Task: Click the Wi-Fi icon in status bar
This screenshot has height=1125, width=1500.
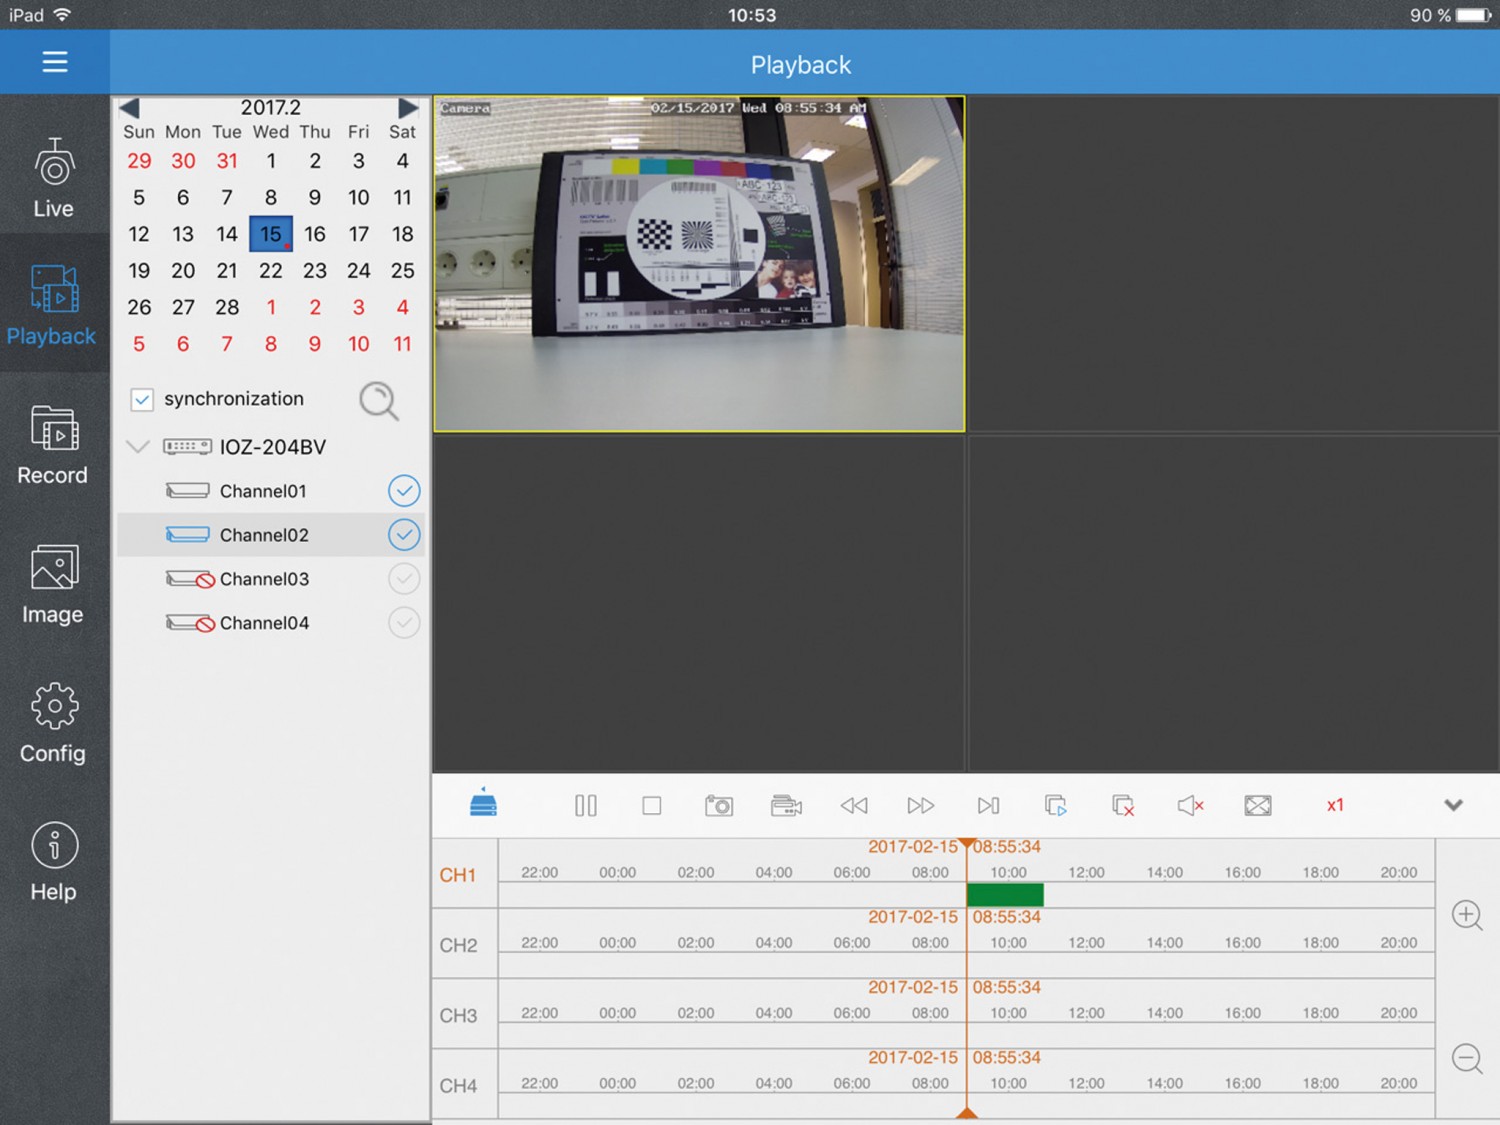Action: (63, 15)
